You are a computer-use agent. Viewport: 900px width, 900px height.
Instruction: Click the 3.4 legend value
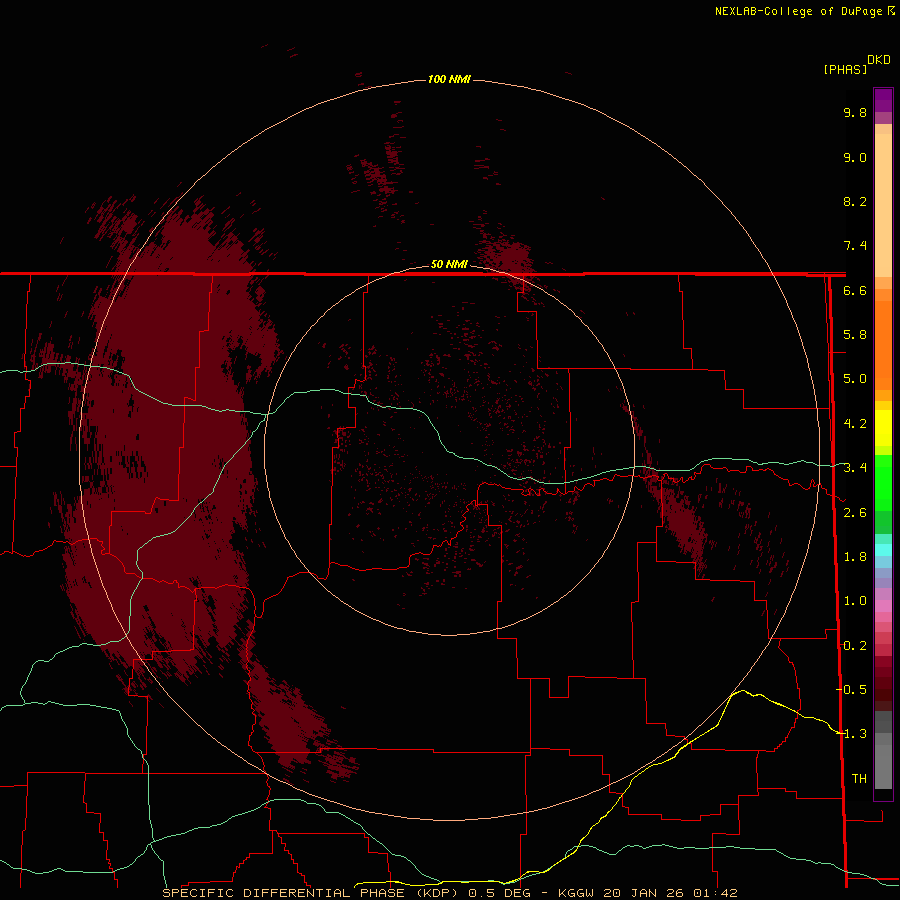pyautogui.click(x=855, y=468)
